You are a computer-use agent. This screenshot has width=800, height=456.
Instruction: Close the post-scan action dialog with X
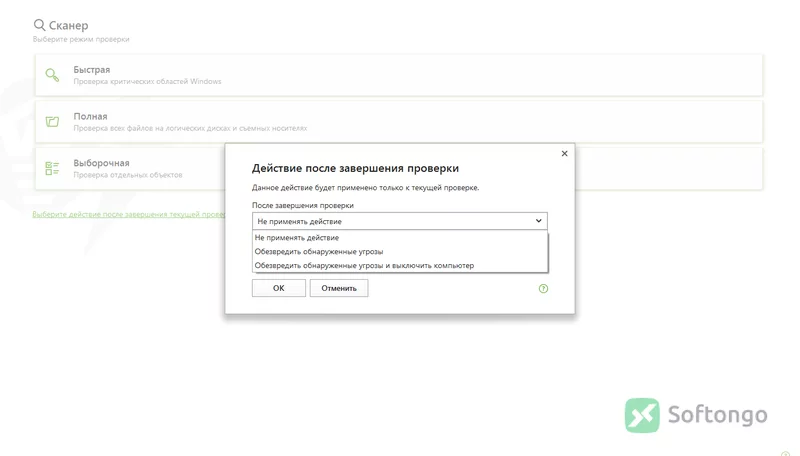[564, 154]
